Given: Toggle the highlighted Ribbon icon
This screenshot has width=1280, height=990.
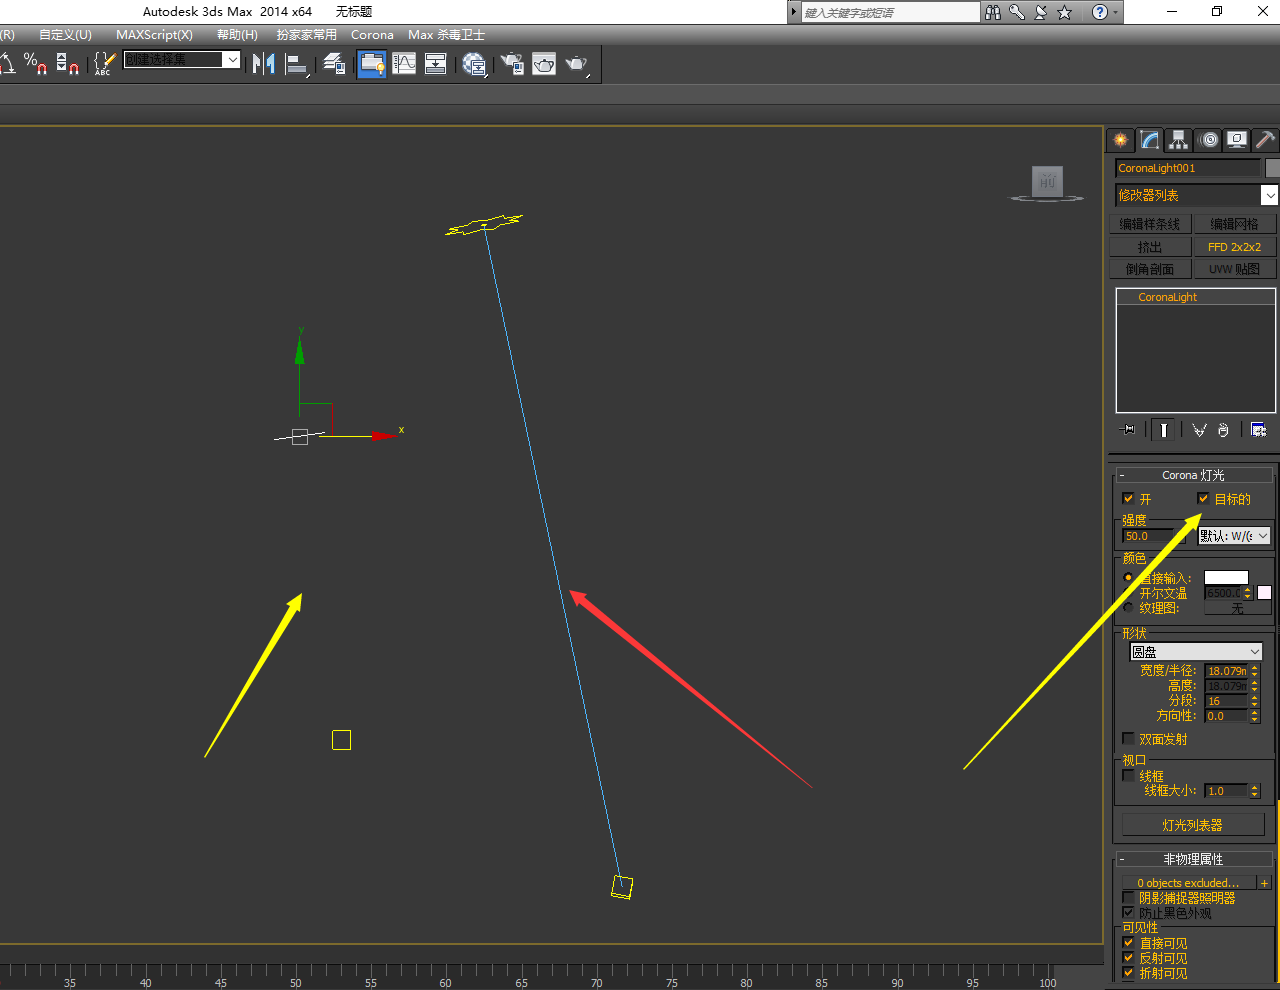Looking at the screenshot, I should [x=372, y=64].
